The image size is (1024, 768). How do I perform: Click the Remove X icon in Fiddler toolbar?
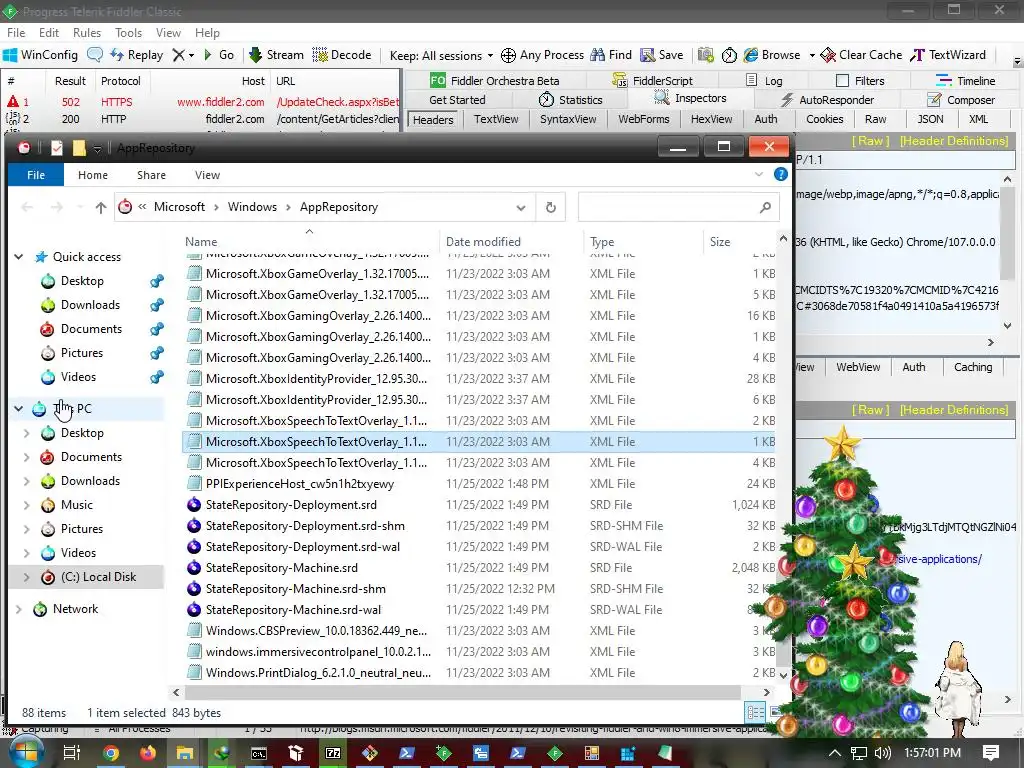[178, 55]
